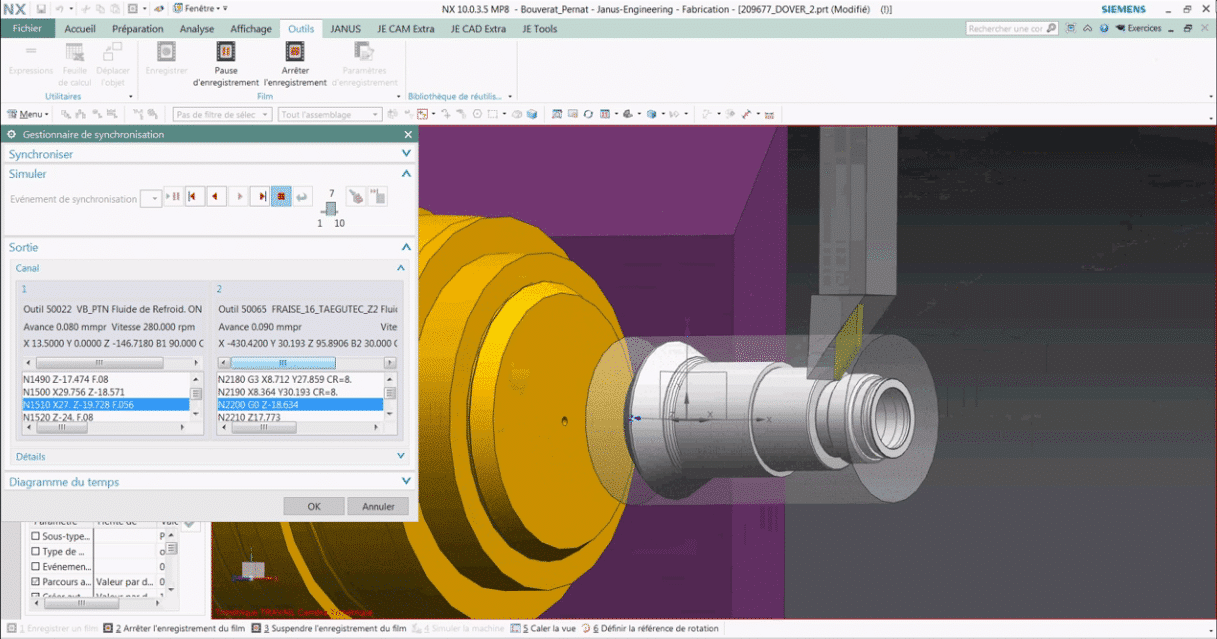
Task: Collapse the Canal group
Action: (x=401, y=268)
